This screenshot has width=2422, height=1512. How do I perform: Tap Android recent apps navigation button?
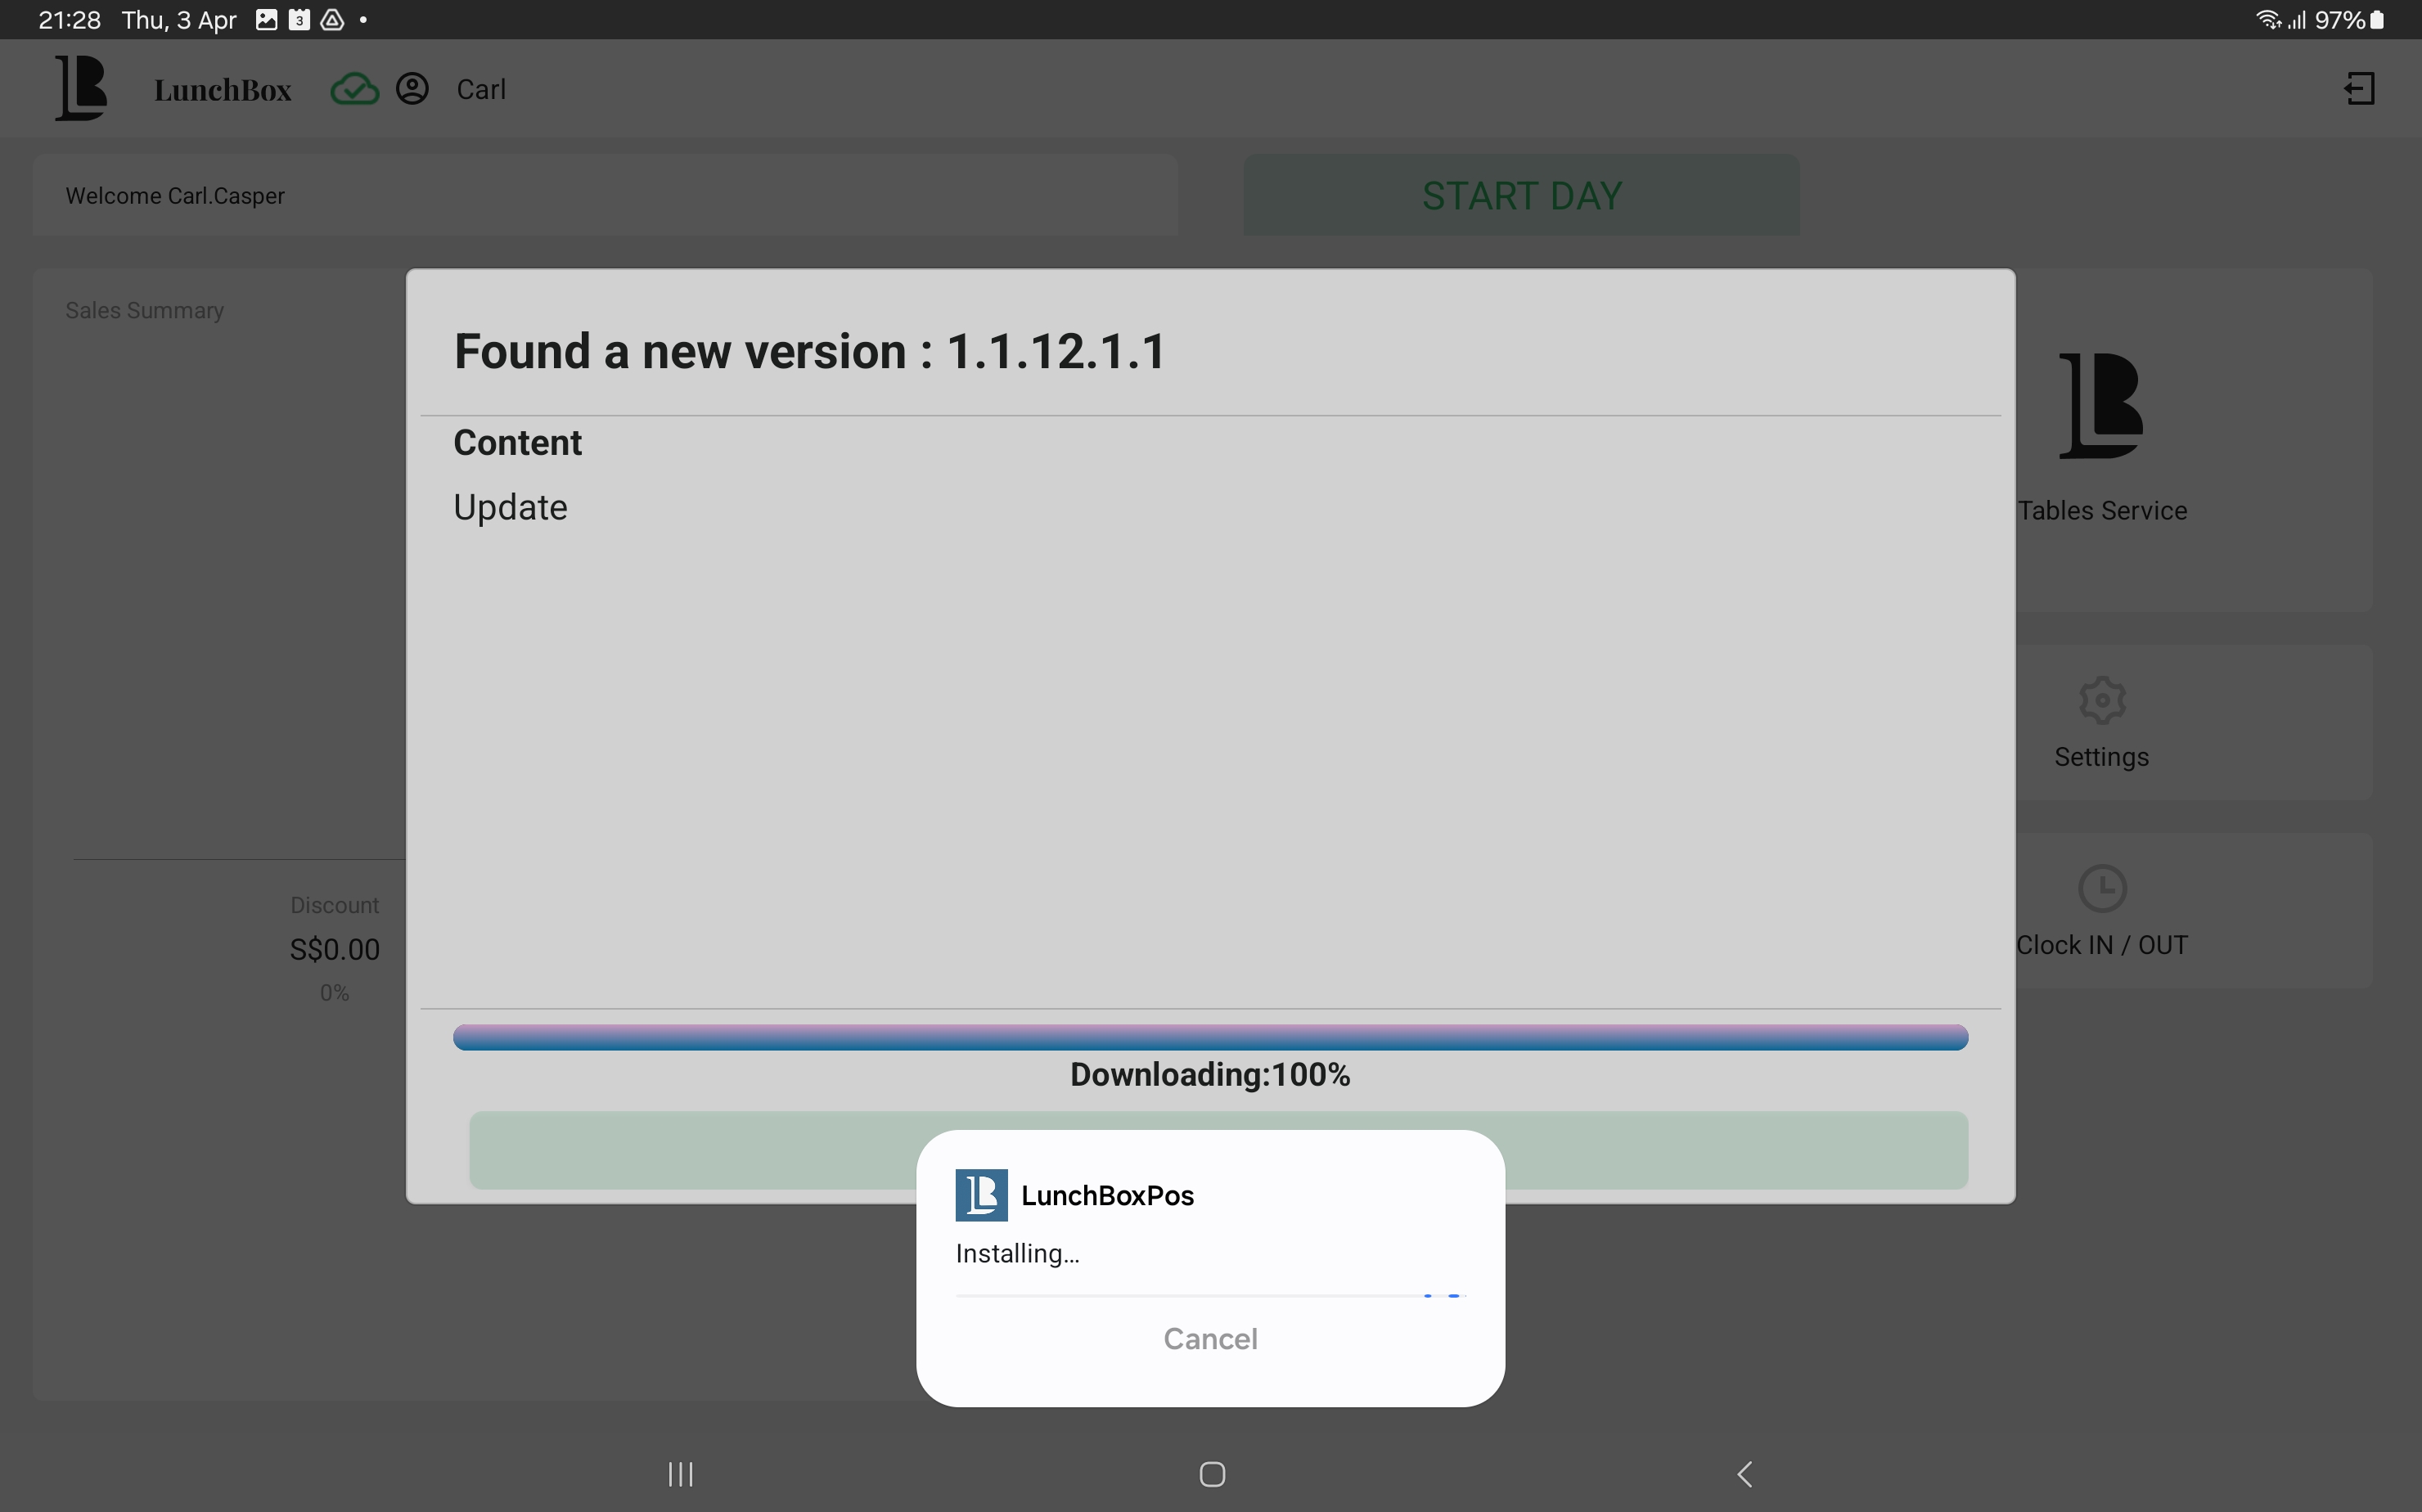[x=681, y=1474]
